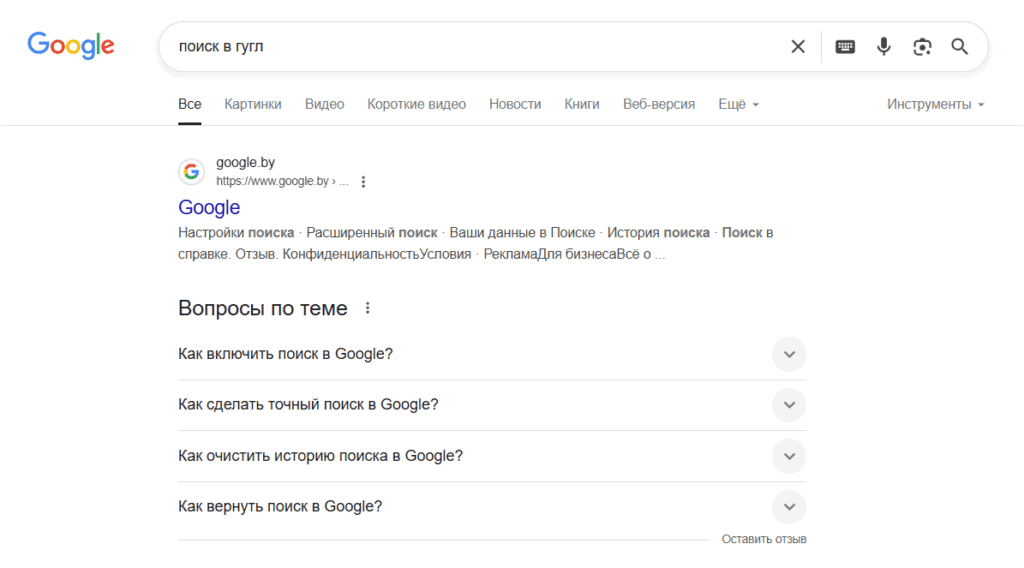Open three-dot menu beside Вопросы по теме
Screen dimensions: 1024x568
coord(368,308)
